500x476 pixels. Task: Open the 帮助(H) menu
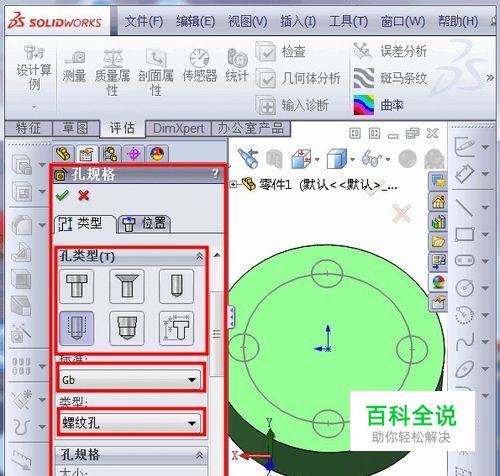(458, 22)
